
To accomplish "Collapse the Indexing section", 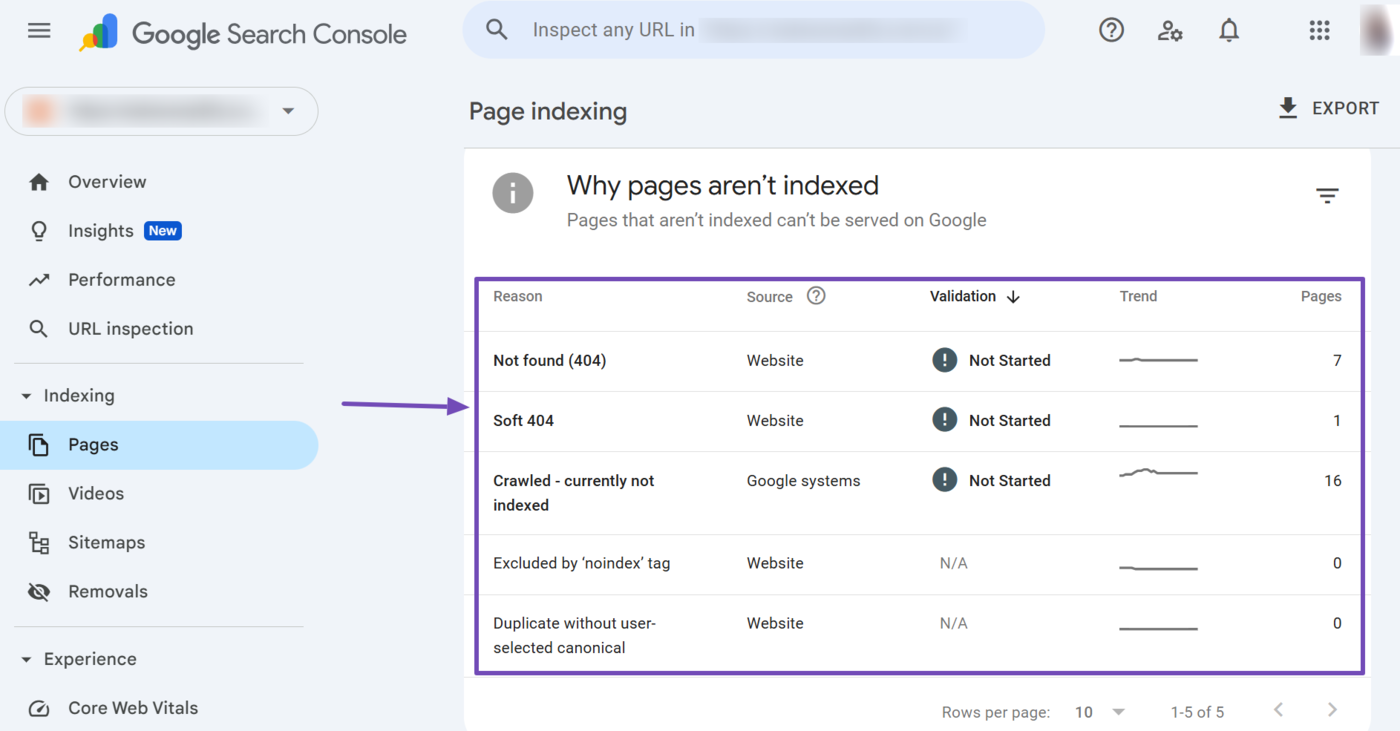I will click(x=27, y=396).
